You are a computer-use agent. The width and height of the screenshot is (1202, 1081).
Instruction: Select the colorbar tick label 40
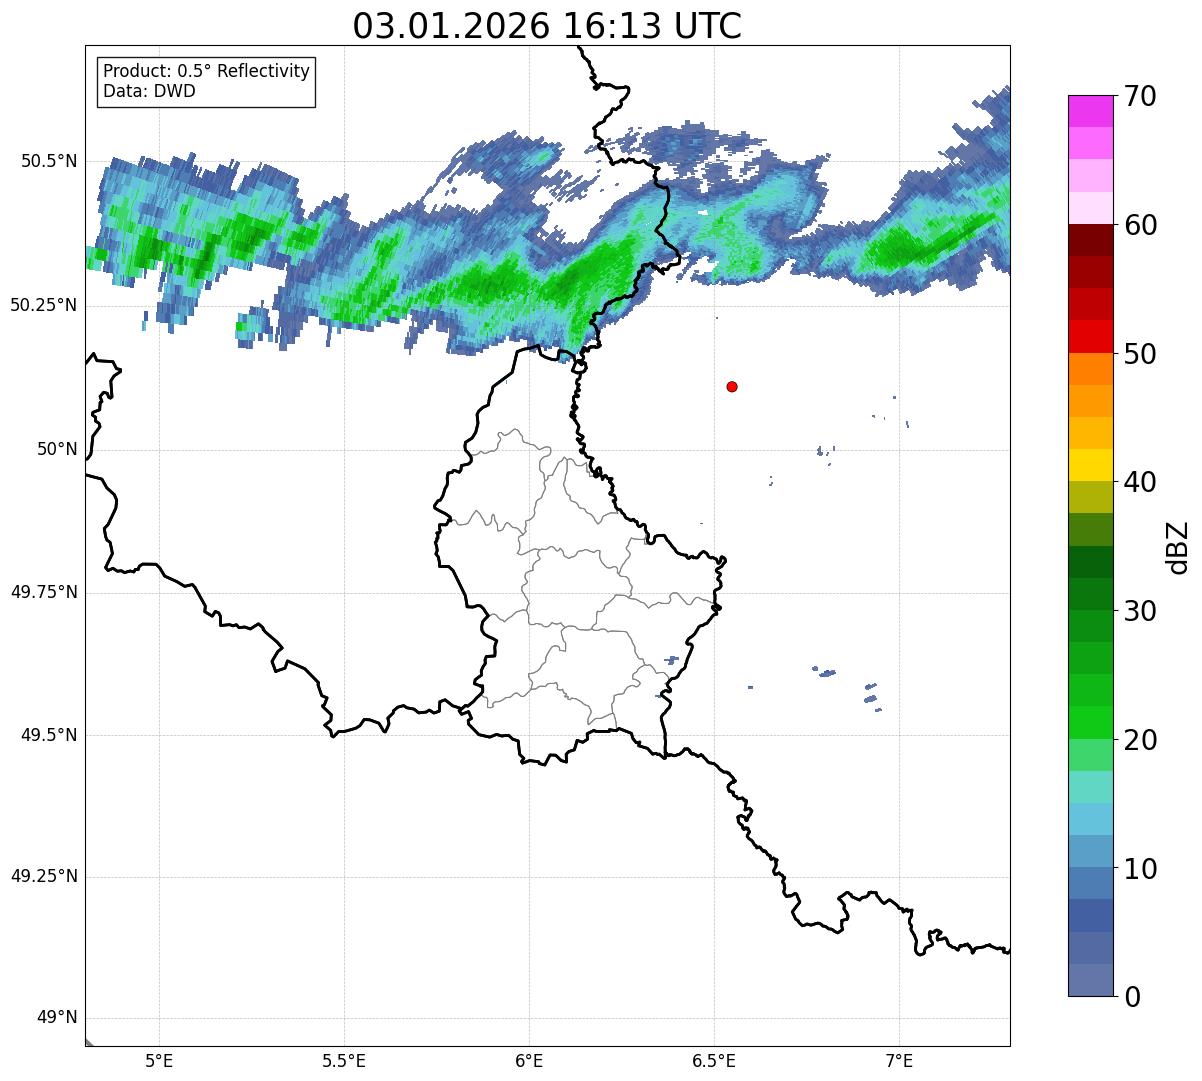1140,482
